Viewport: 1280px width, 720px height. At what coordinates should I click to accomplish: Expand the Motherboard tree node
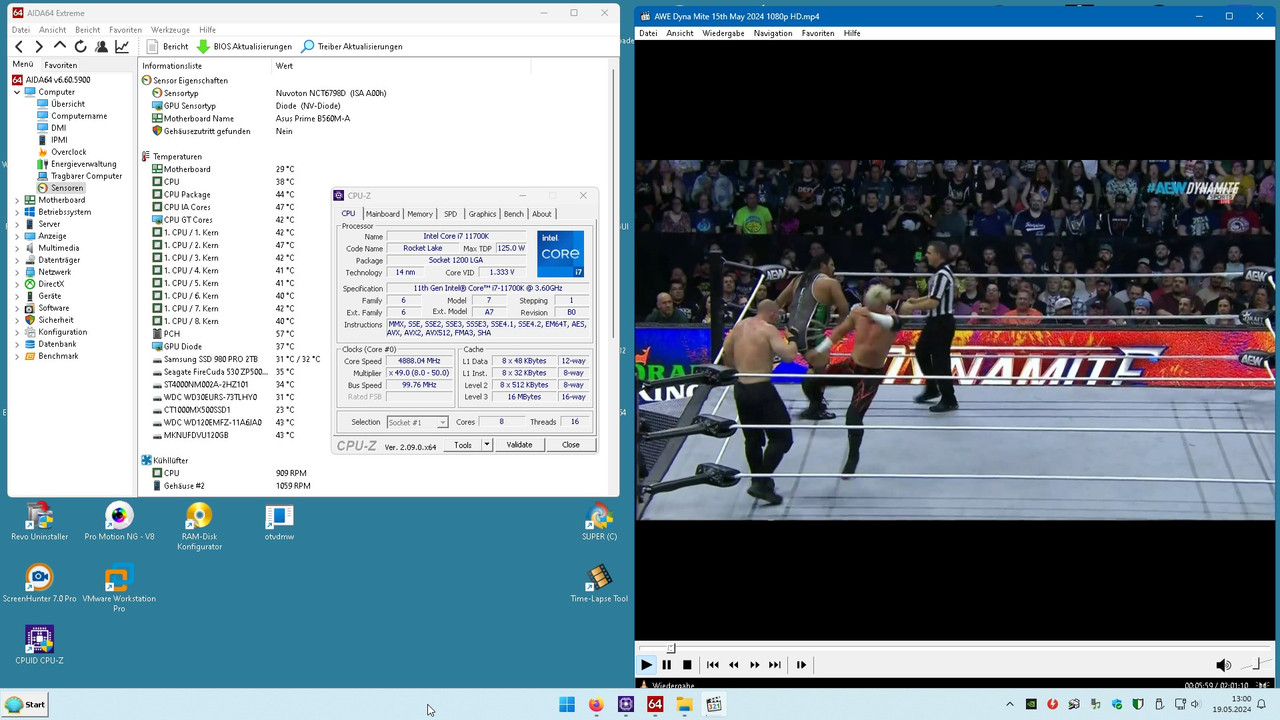[x=17, y=200]
